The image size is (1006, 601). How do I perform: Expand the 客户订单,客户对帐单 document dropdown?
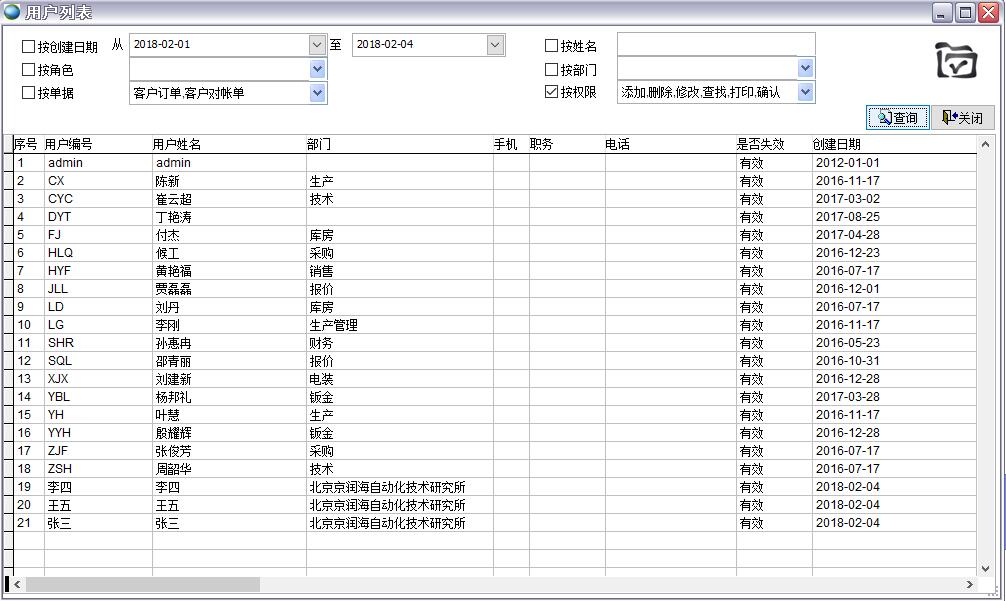[x=317, y=93]
